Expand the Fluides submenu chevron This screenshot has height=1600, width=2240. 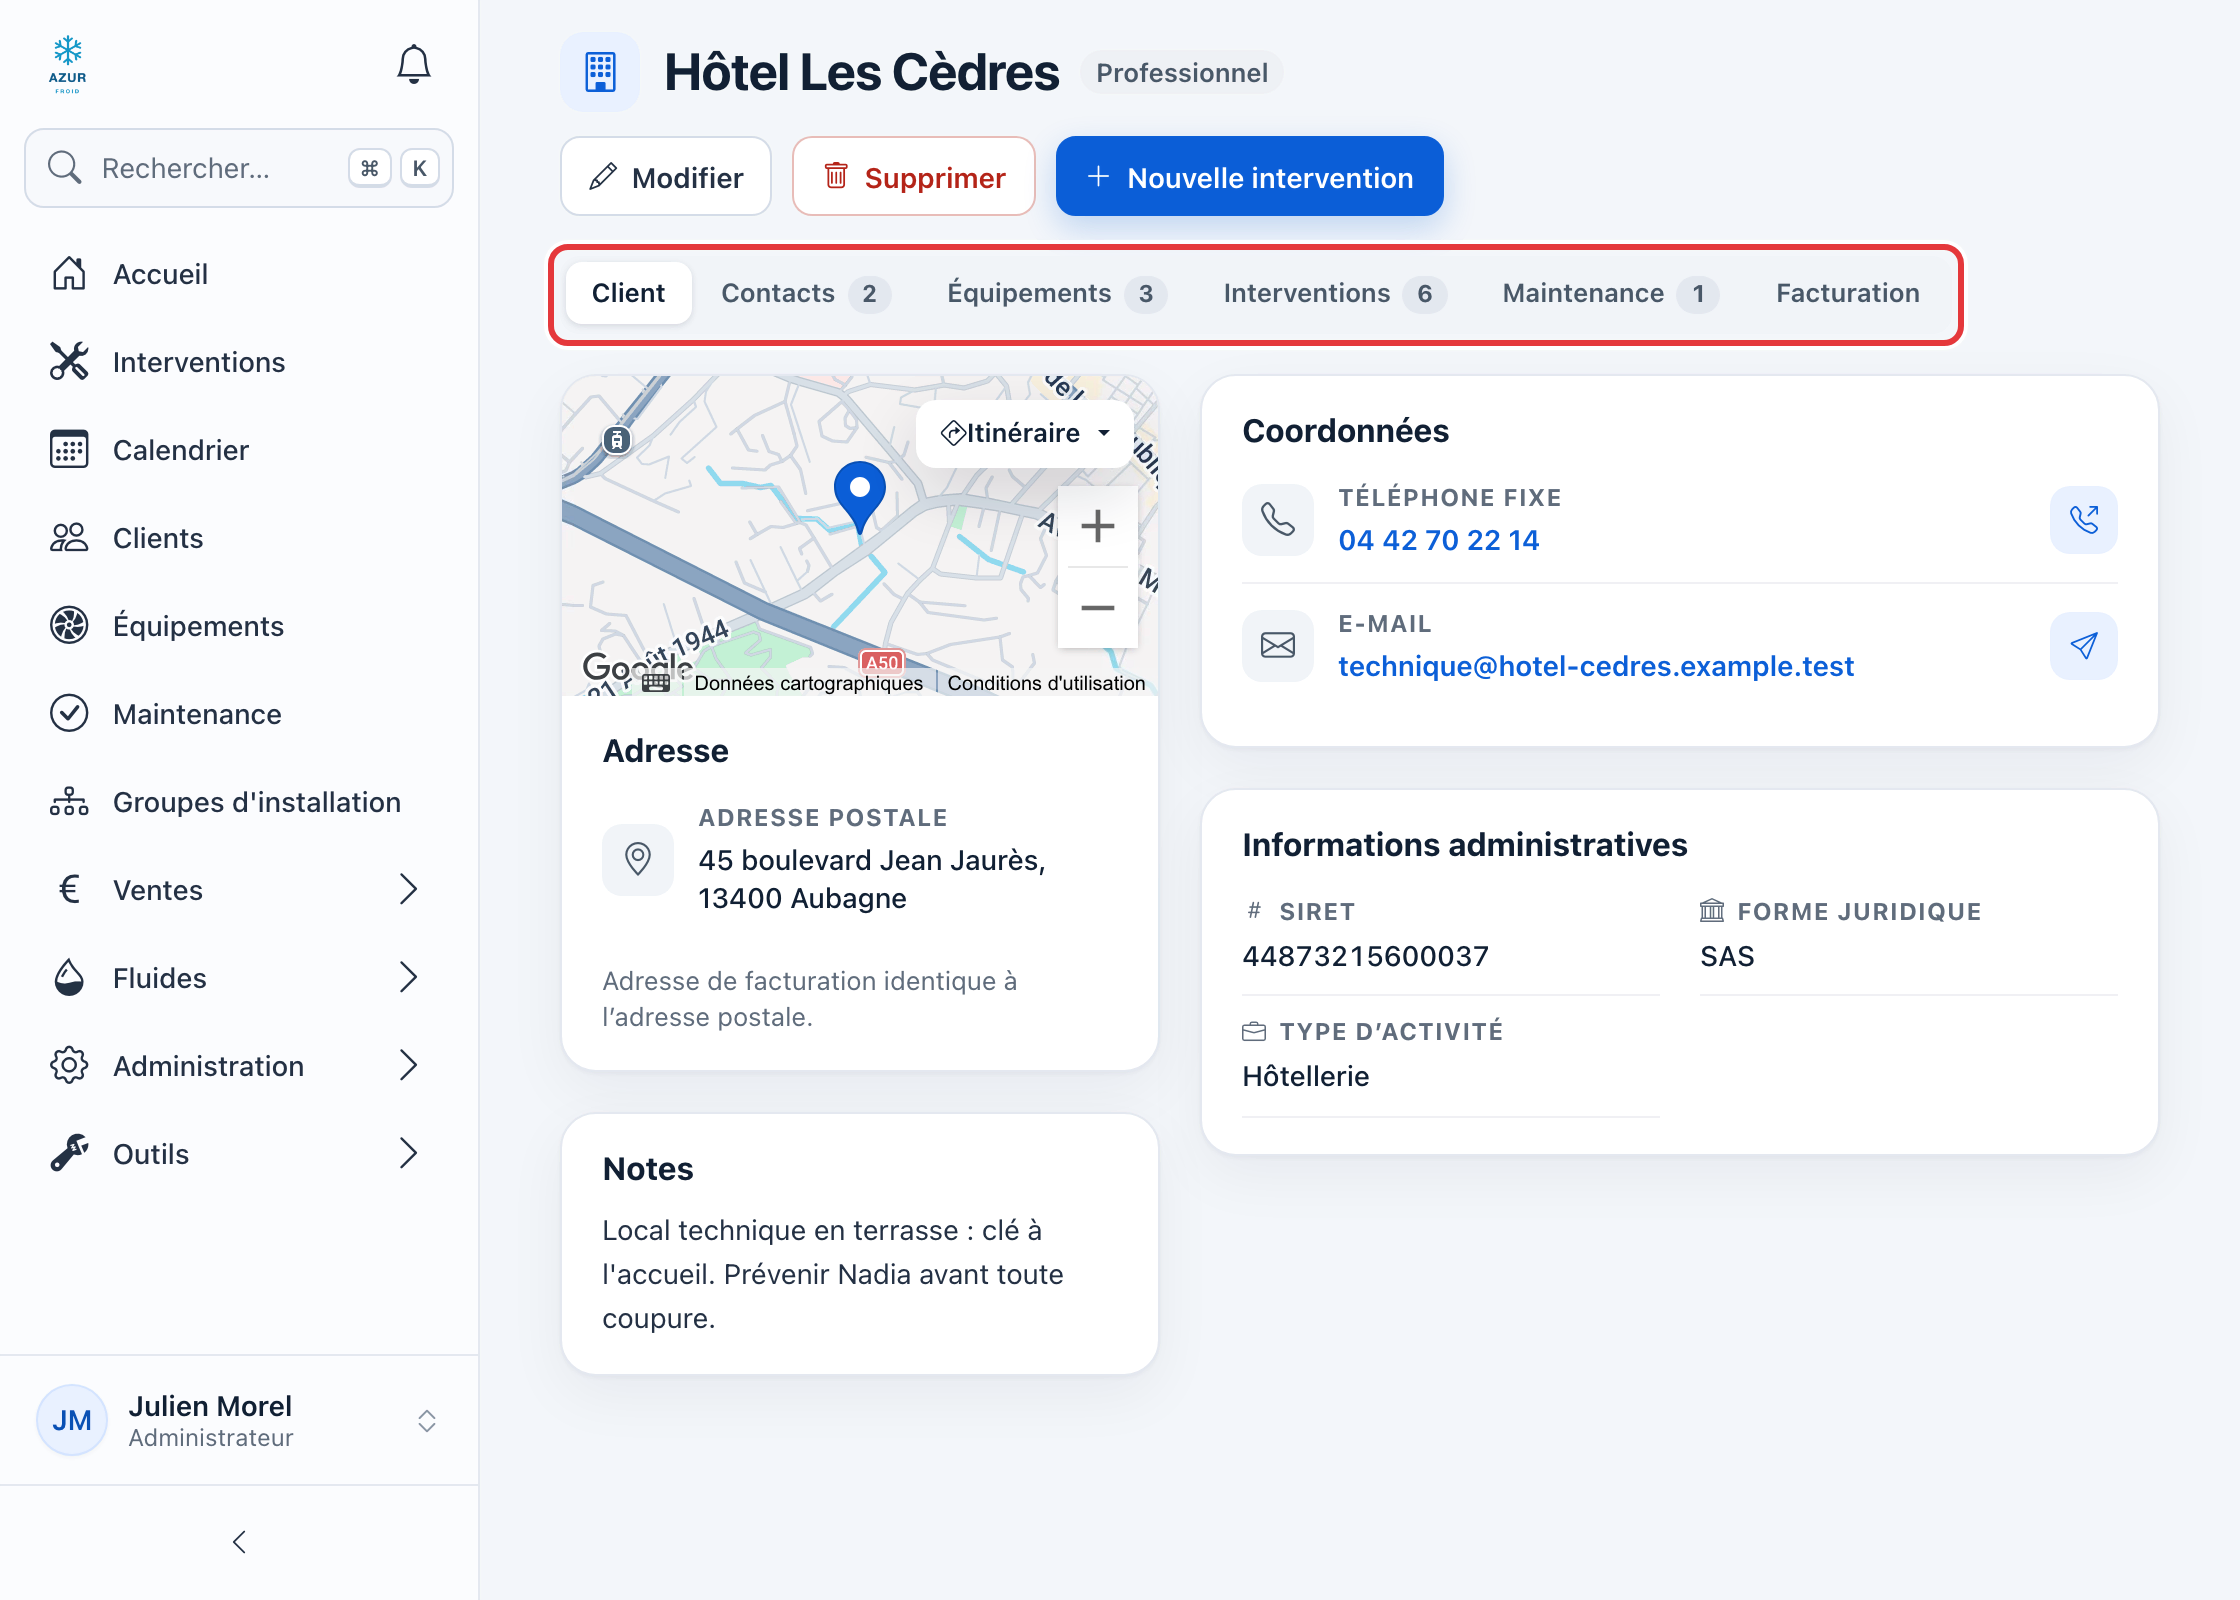tap(408, 977)
